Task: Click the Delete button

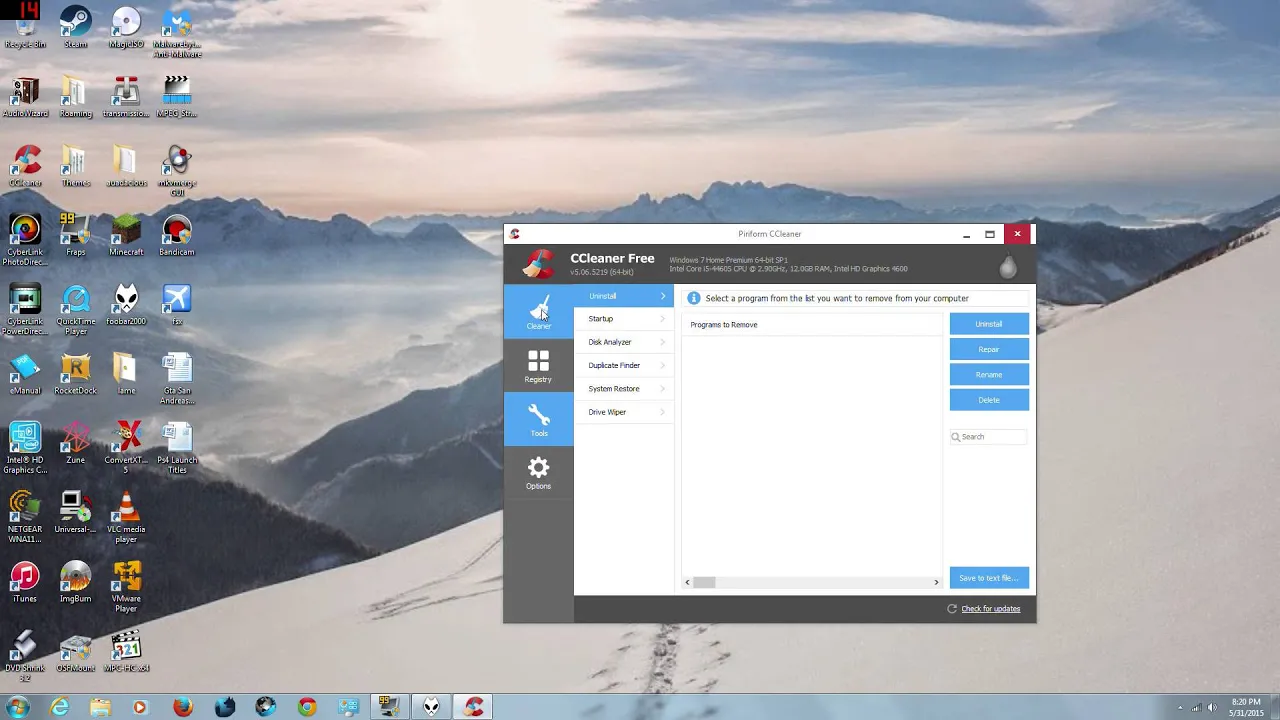Action: 989,400
